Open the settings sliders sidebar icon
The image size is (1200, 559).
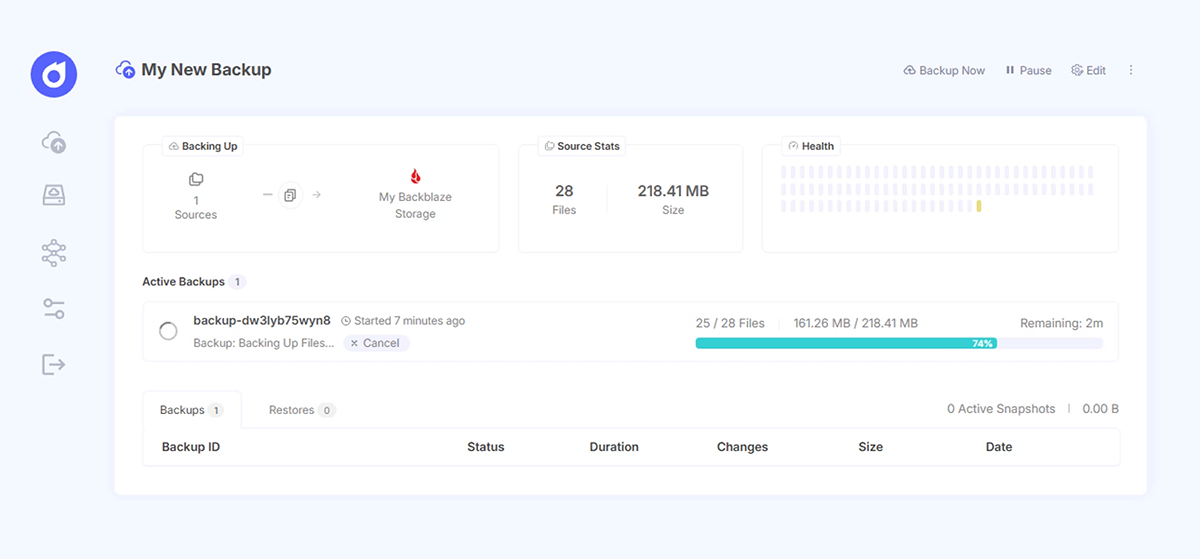[54, 308]
